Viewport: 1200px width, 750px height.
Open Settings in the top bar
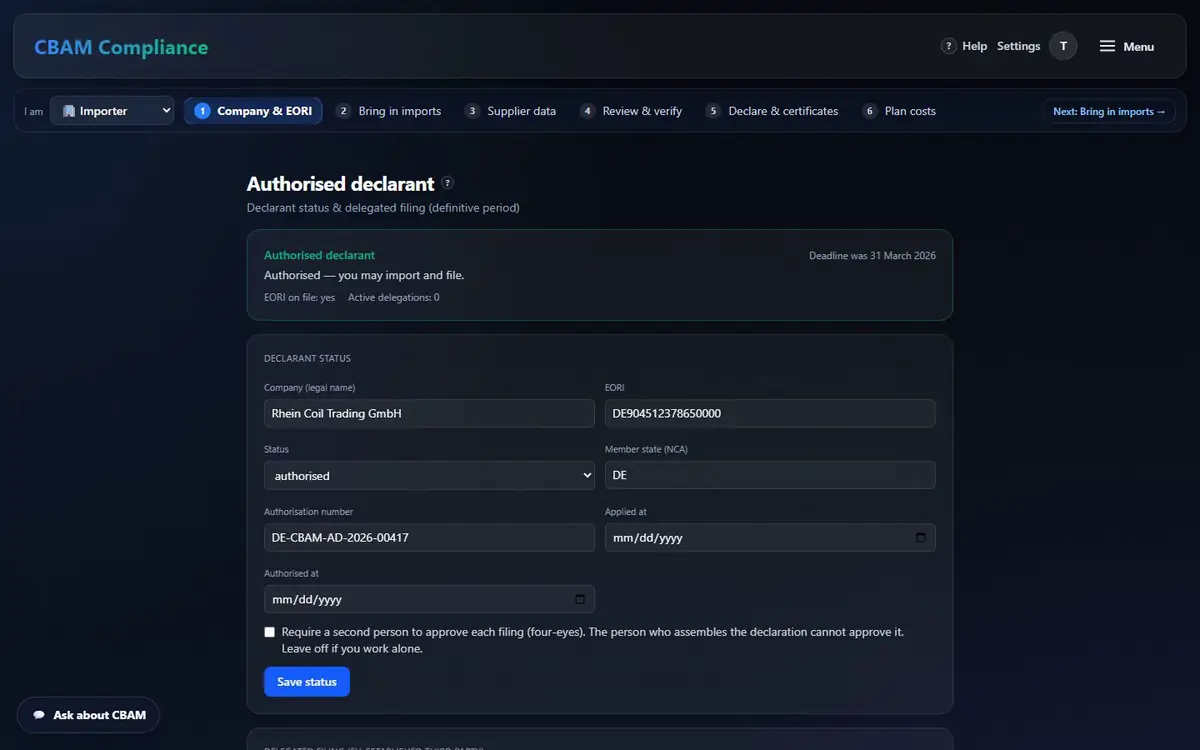point(1019,46)
